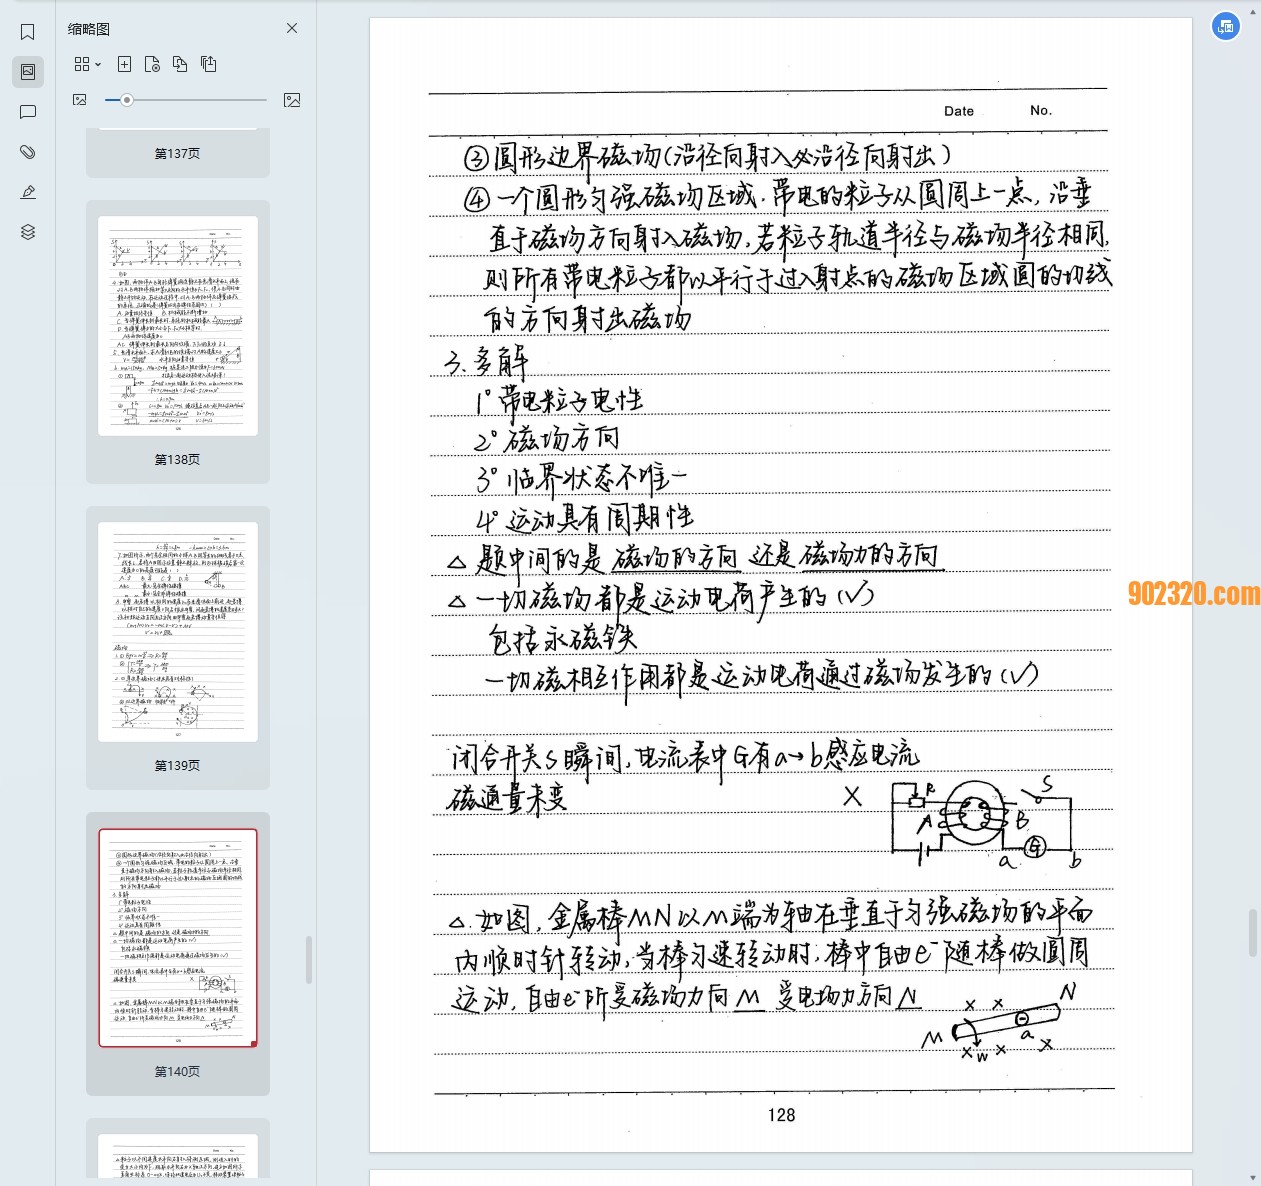Image resolution: width=1261 pixels, height=1186 pixels.
Task: Open the attachments paperclip panel
Action: (x=28, y=152)
